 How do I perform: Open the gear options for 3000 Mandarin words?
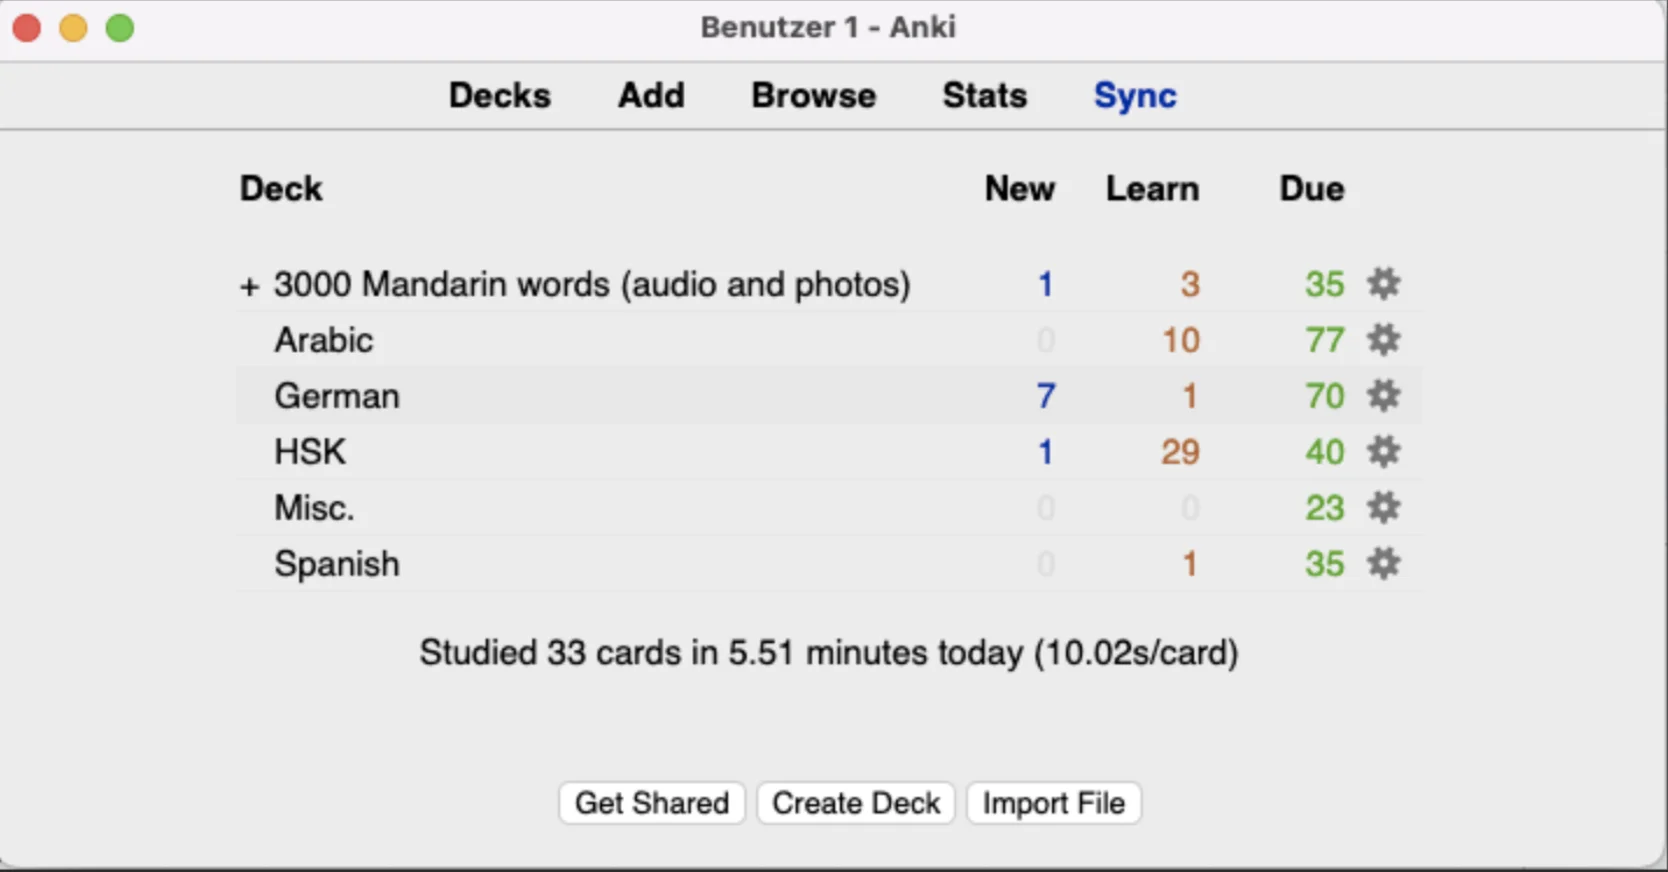(x=1383, y=284)
